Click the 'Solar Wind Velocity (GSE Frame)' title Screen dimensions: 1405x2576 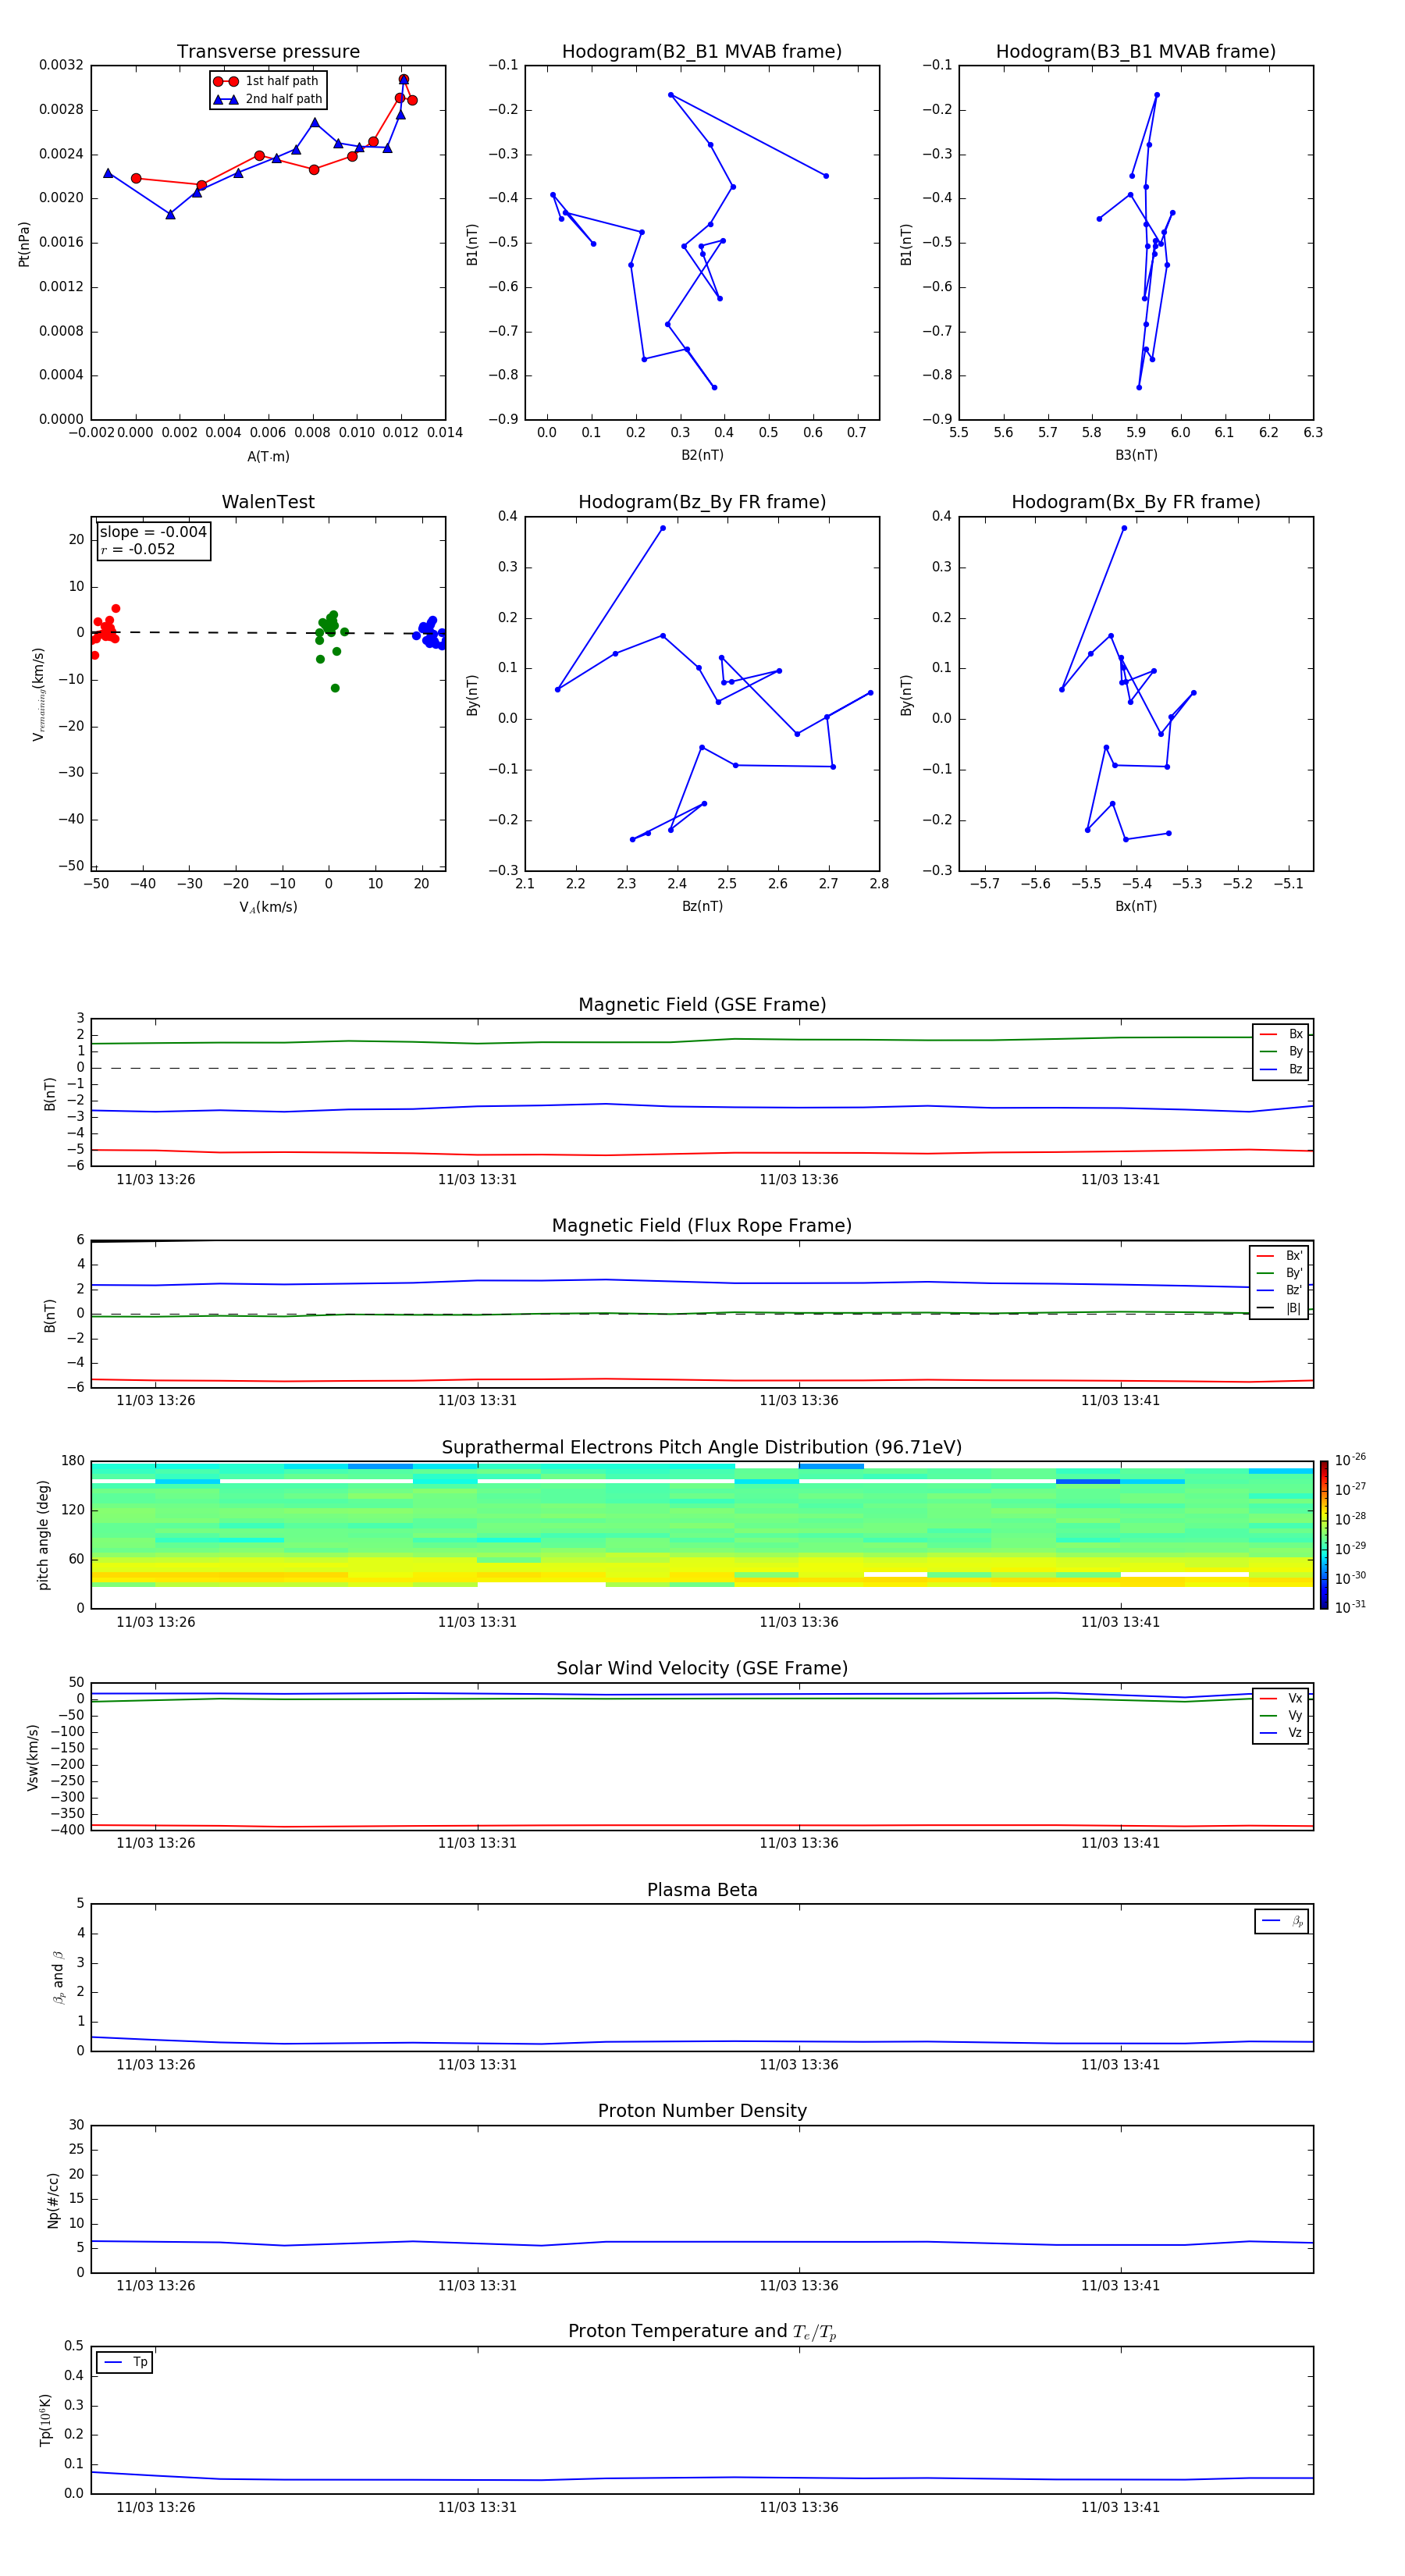coord(702,1669)
